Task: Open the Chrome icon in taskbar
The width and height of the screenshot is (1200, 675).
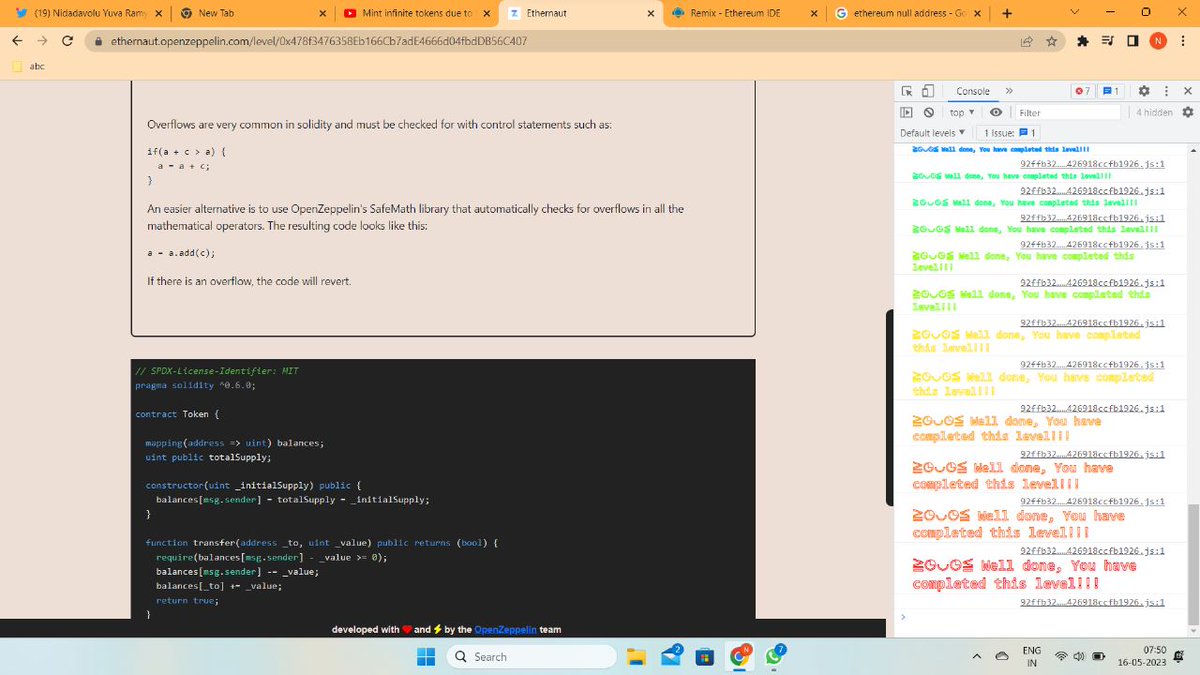Action: (742, 656)
